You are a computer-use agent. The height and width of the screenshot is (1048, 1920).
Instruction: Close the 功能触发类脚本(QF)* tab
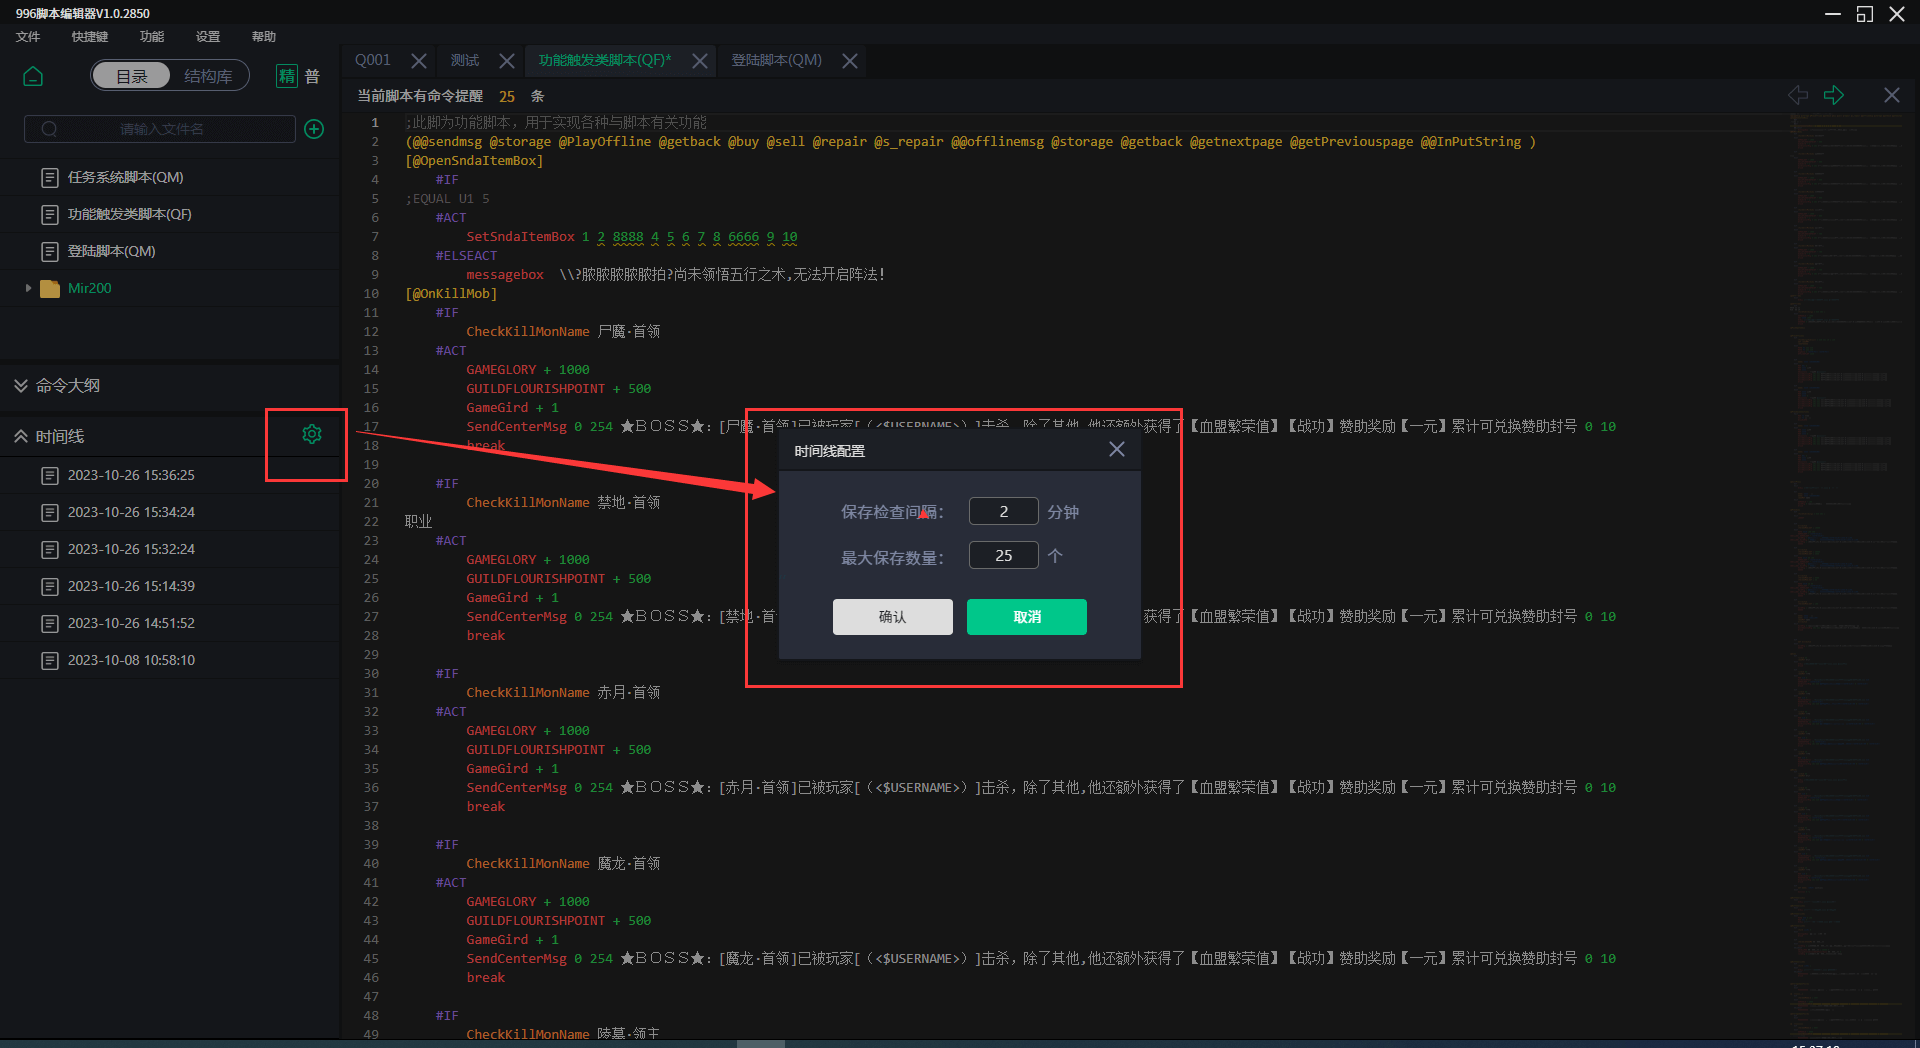(700, 61)
